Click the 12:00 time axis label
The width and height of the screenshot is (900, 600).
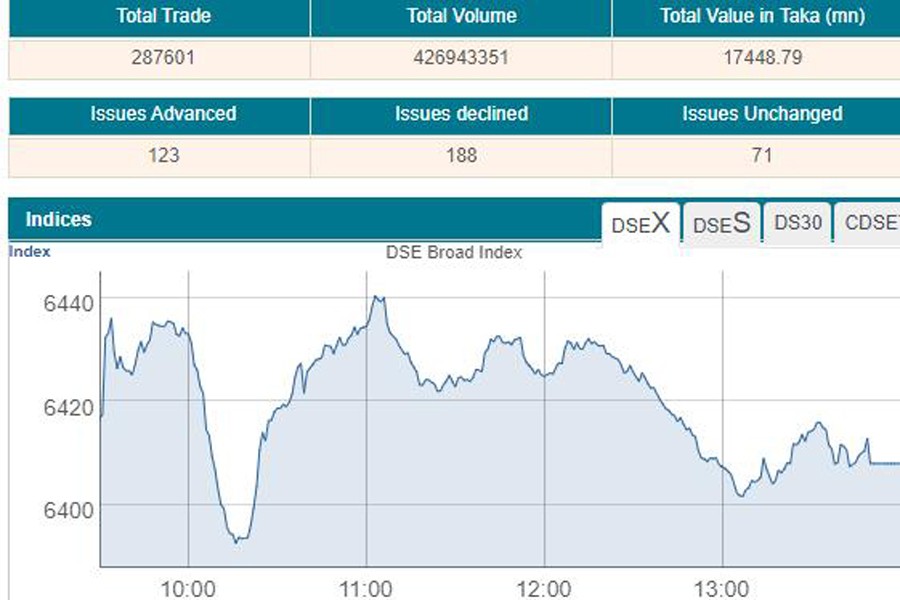coord(543,587)
